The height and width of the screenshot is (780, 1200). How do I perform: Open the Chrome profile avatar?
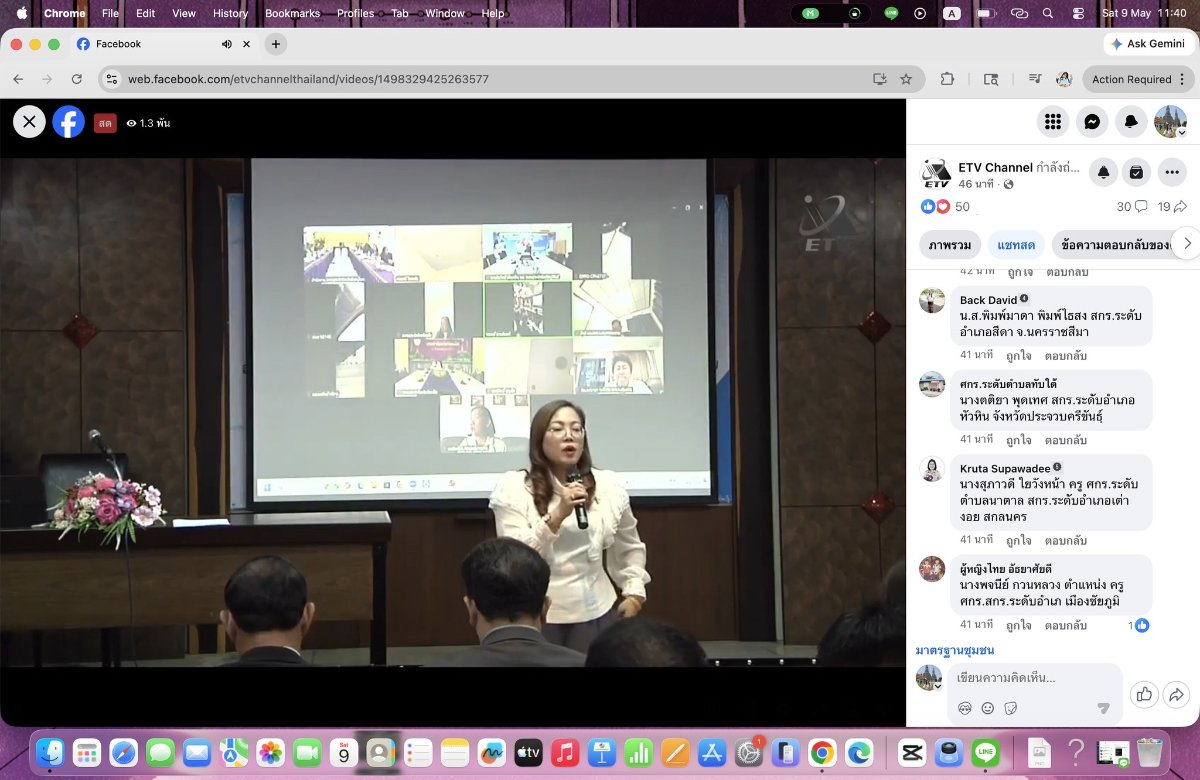tap(1064, 79)
